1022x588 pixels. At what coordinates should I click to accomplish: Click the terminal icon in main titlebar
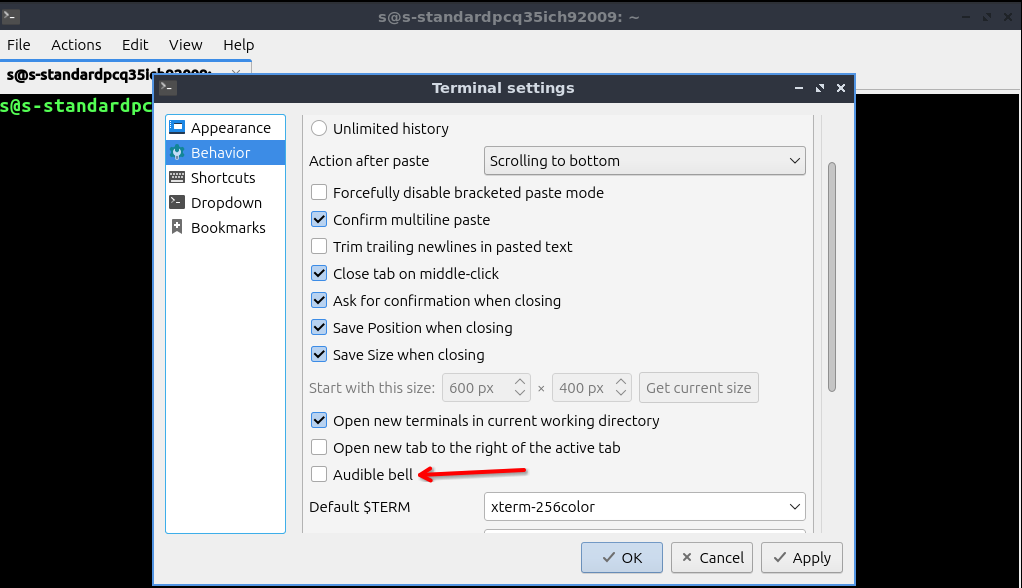coord(10,16)
